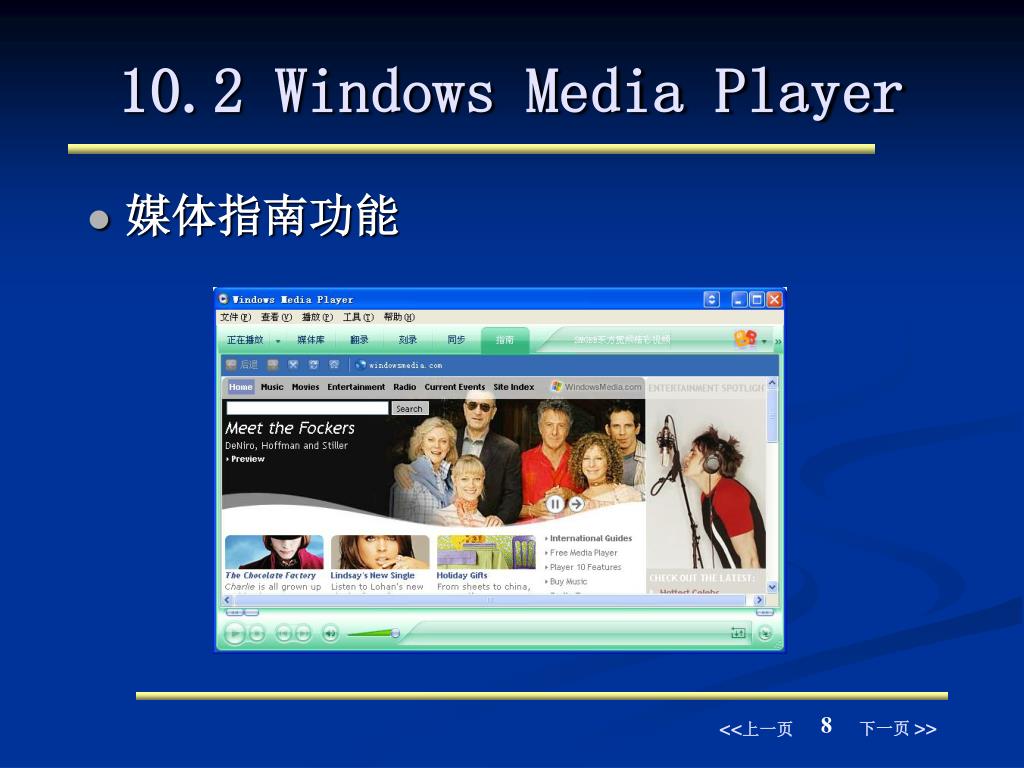Open the Site Index link
Viewport: 1024px width, 768px height.
point(514,387)
